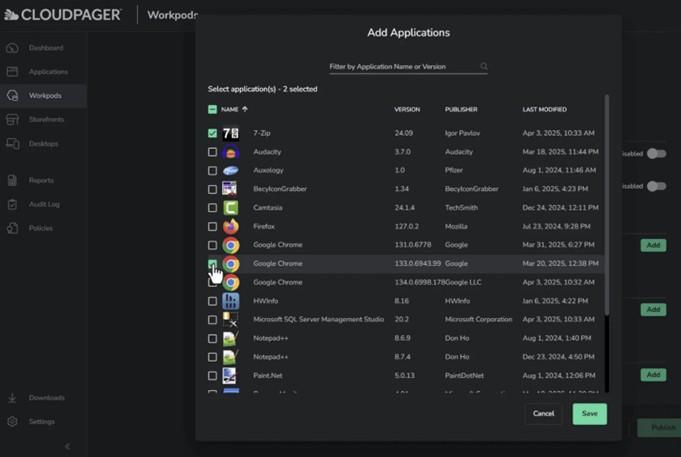Click the Audacity application icon
681x457 pixels.
pyautogui.click(x=230, y=152)
